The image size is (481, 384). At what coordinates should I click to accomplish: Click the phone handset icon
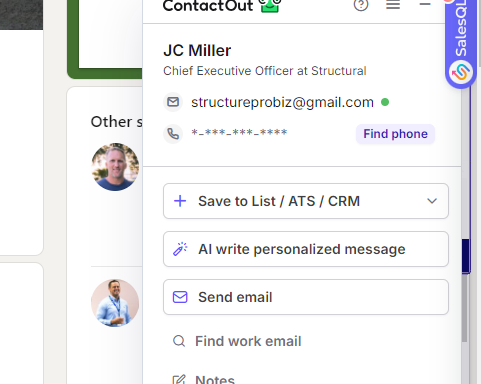[x=173, y=134]
